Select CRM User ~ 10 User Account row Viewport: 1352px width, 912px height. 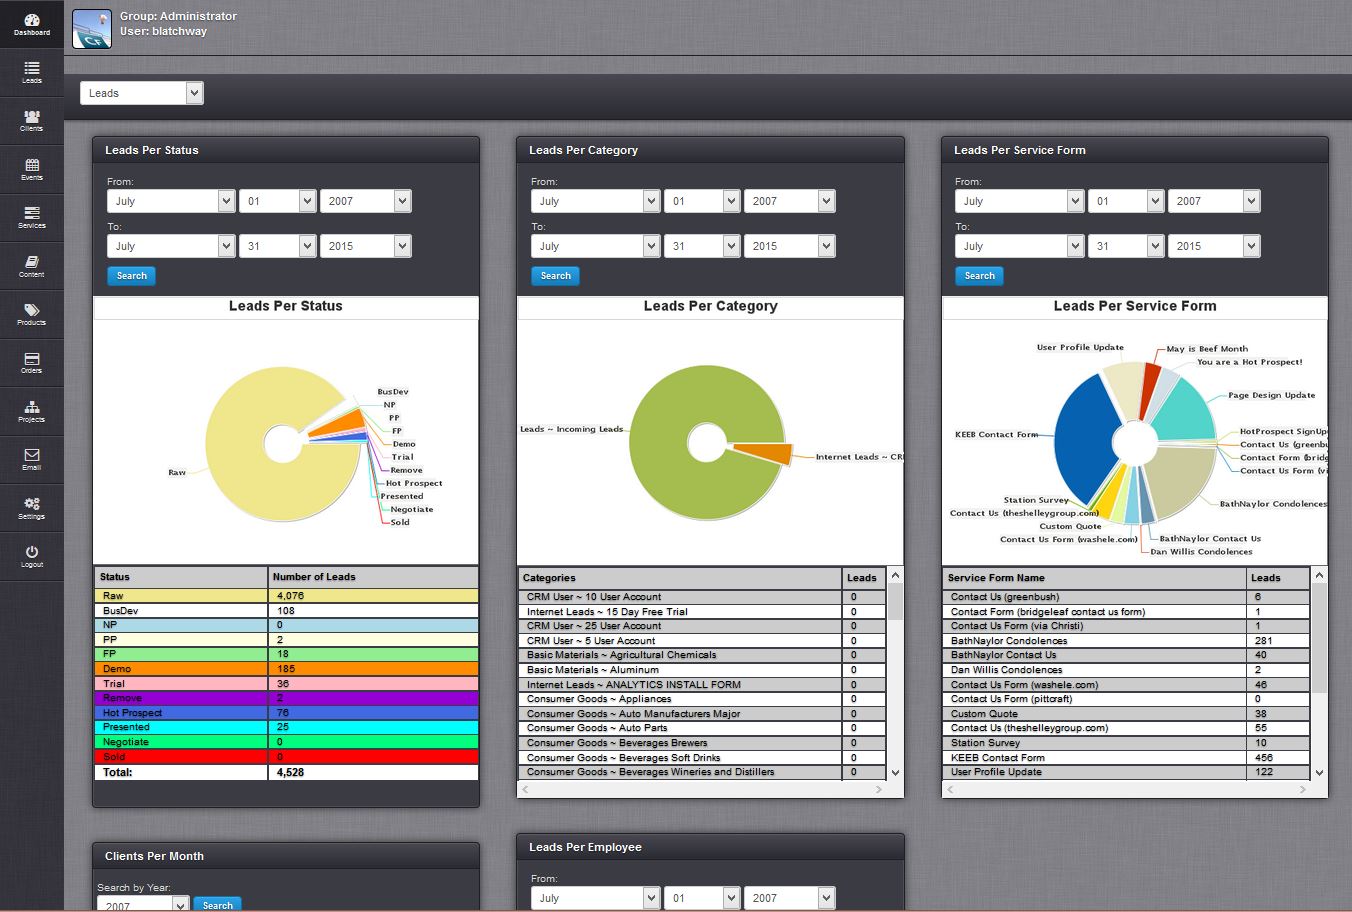[x=702, y=597]
